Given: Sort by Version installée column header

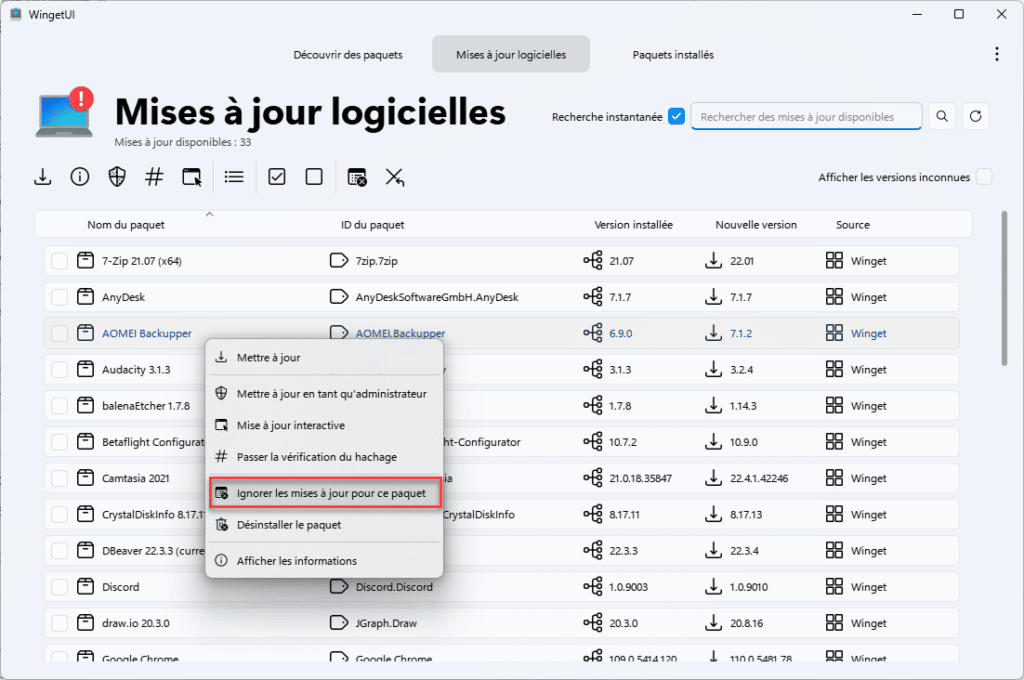Looking at the screenshot, I should click(633, 225).
